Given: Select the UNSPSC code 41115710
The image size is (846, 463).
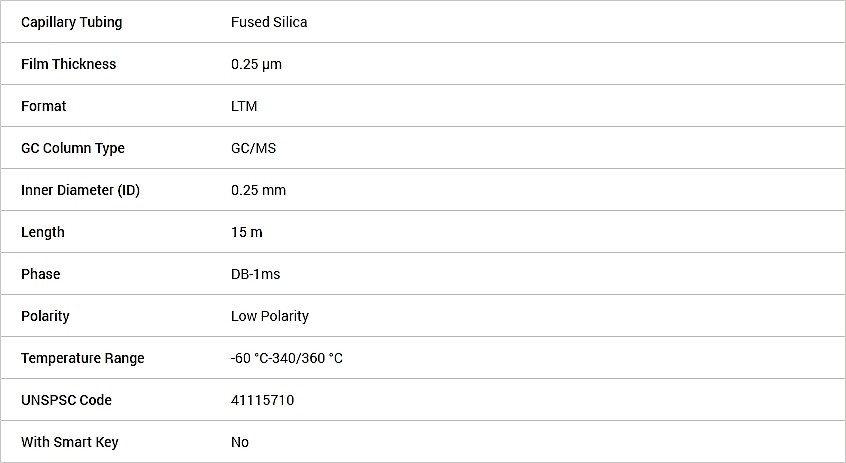Looking at the screenshot, I should pyautogui.click(x=263, y=400).
